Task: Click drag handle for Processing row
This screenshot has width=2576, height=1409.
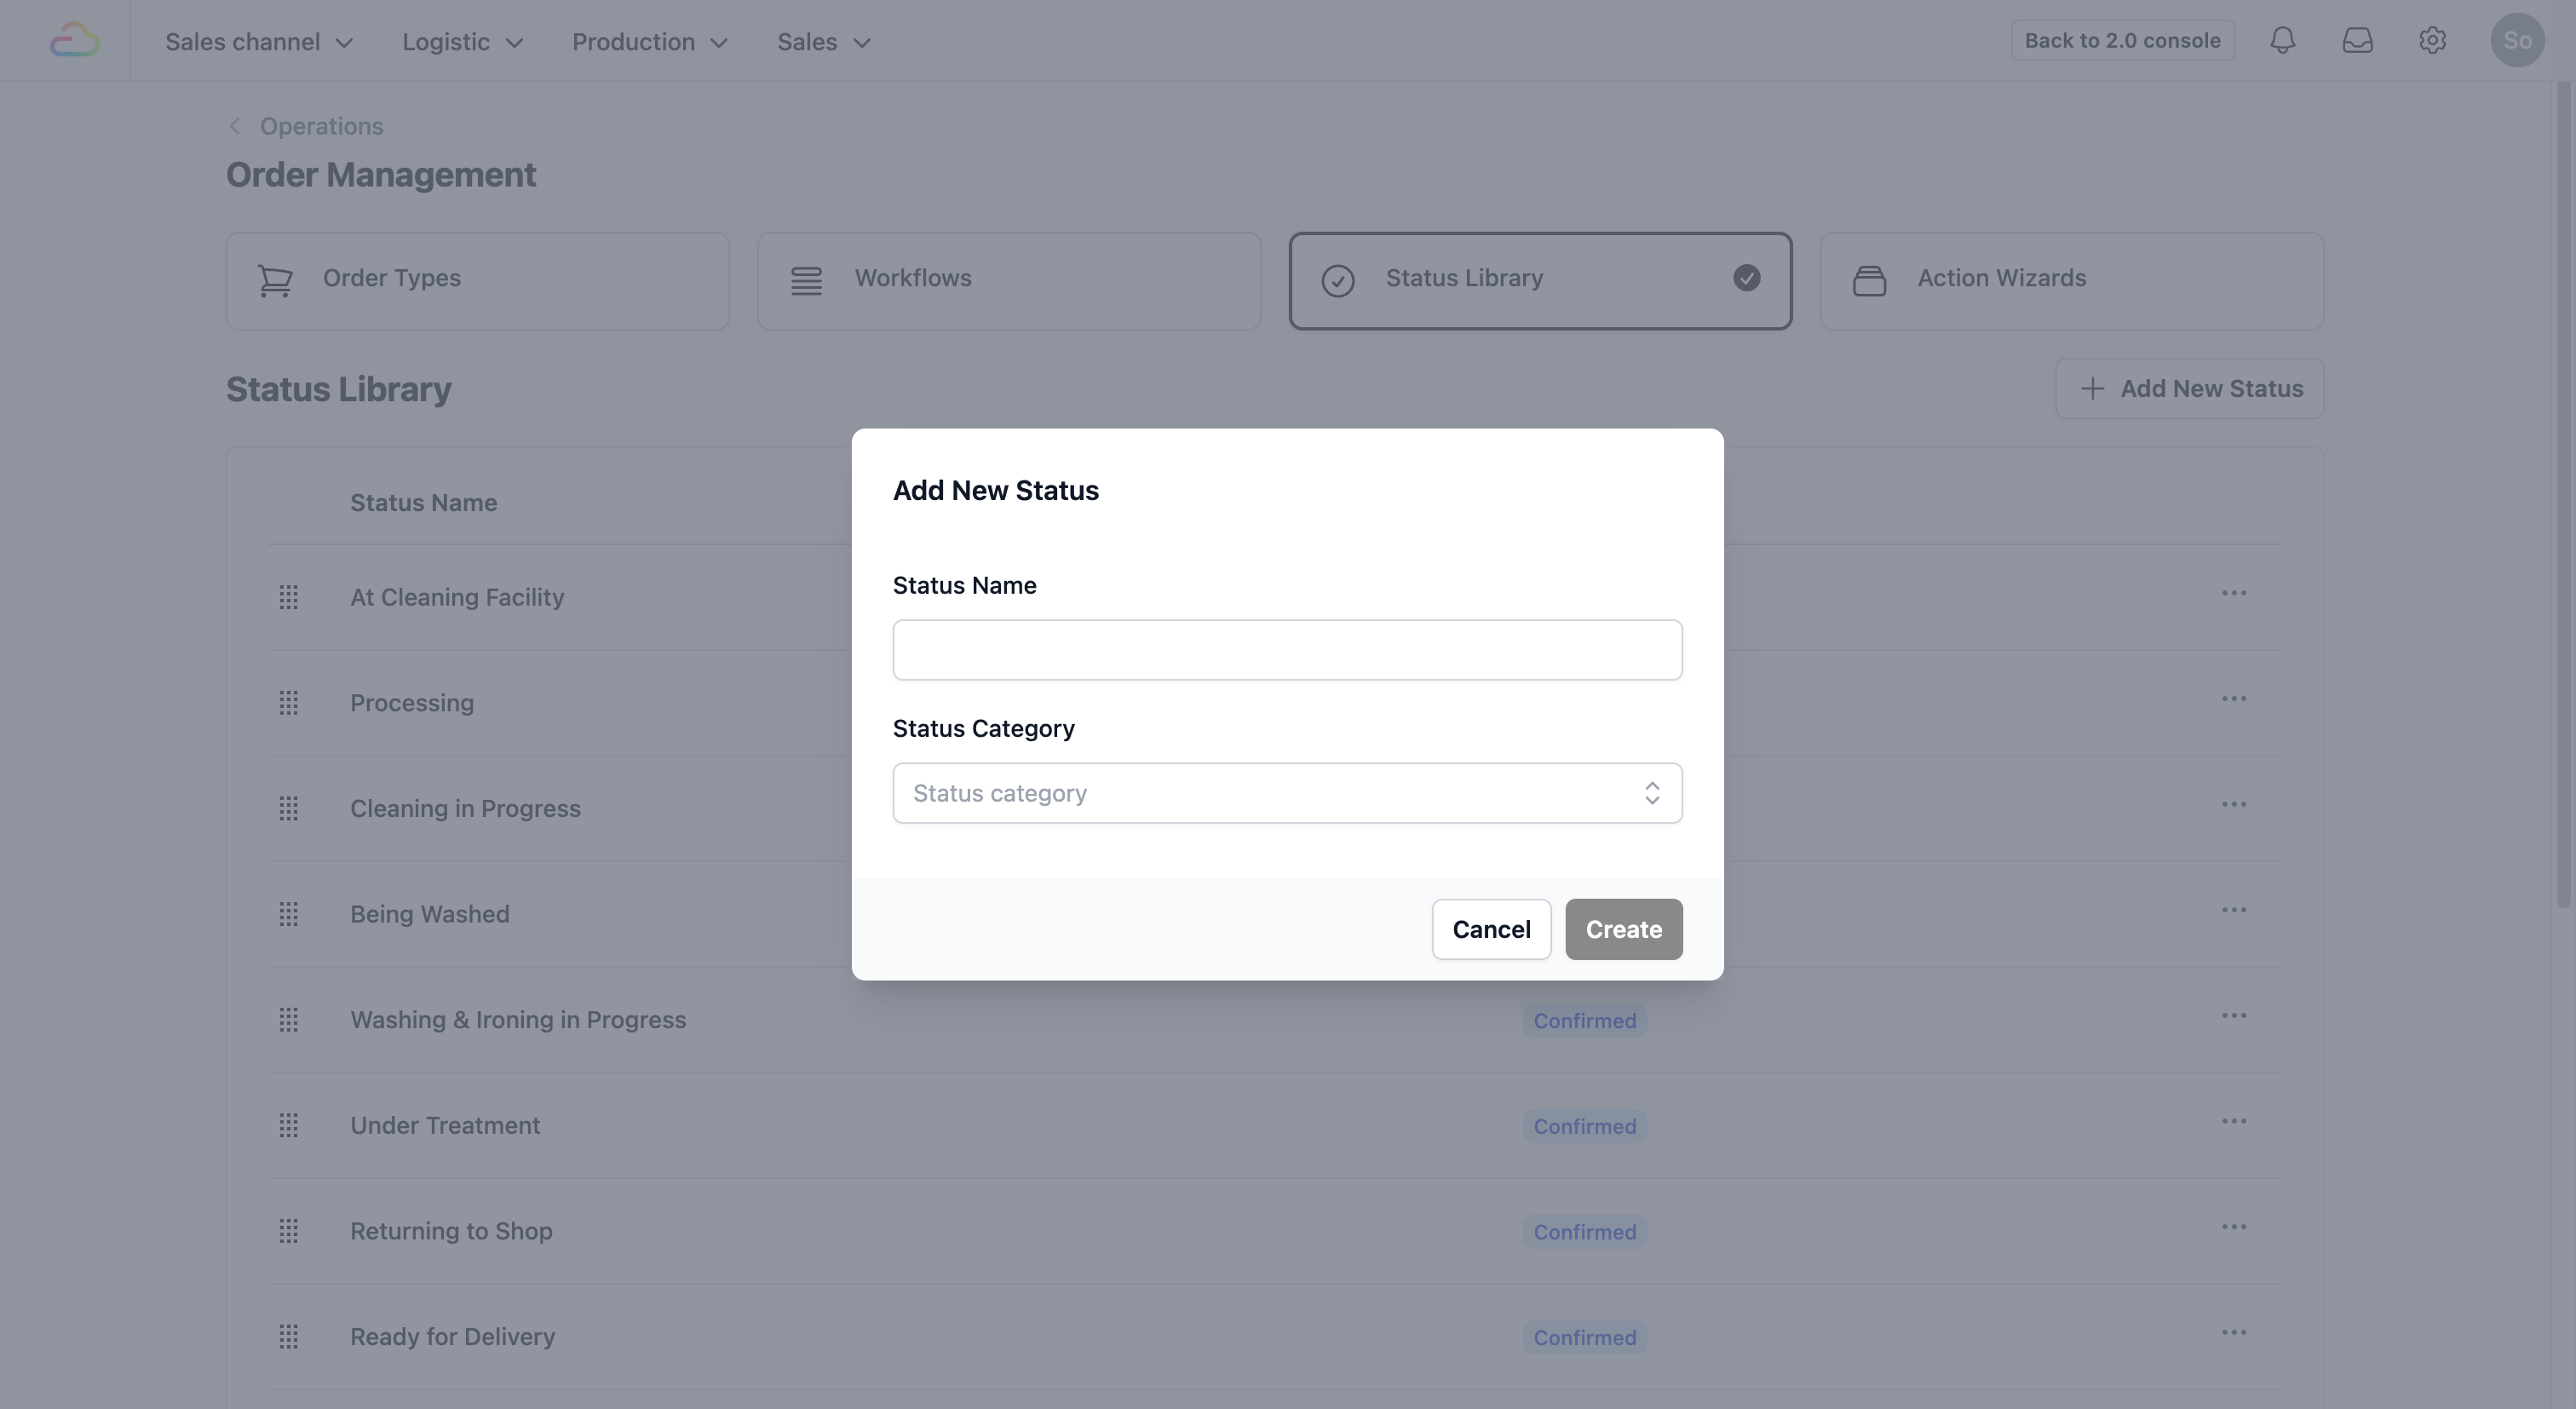Action: tap(288, 703)
